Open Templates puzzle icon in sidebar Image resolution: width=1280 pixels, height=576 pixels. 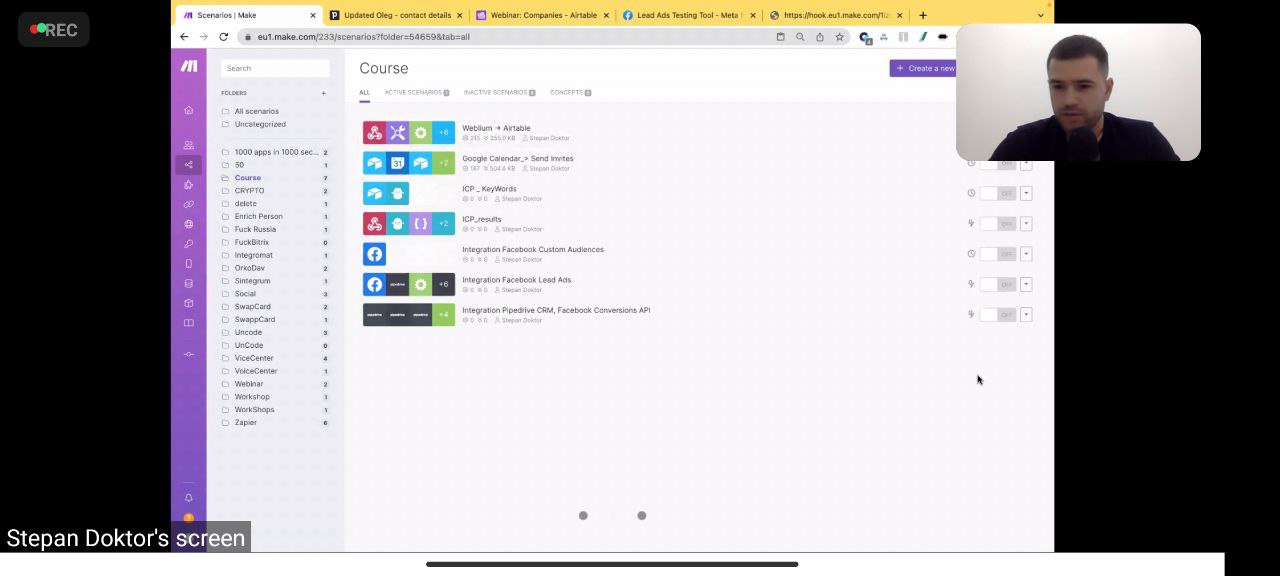click(188, 185)
